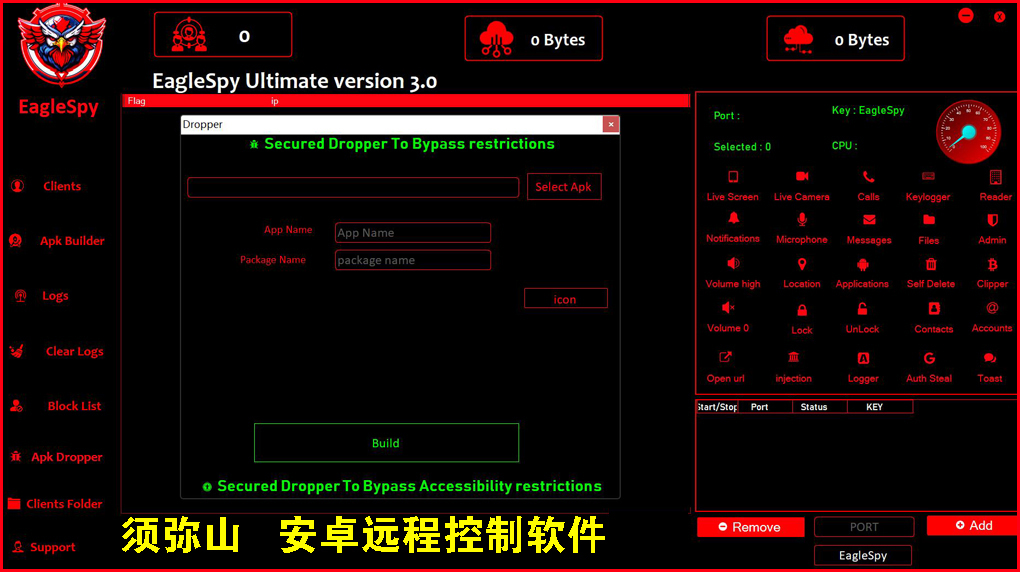Open the Clipper bitcoin icon

coord(993,264)
